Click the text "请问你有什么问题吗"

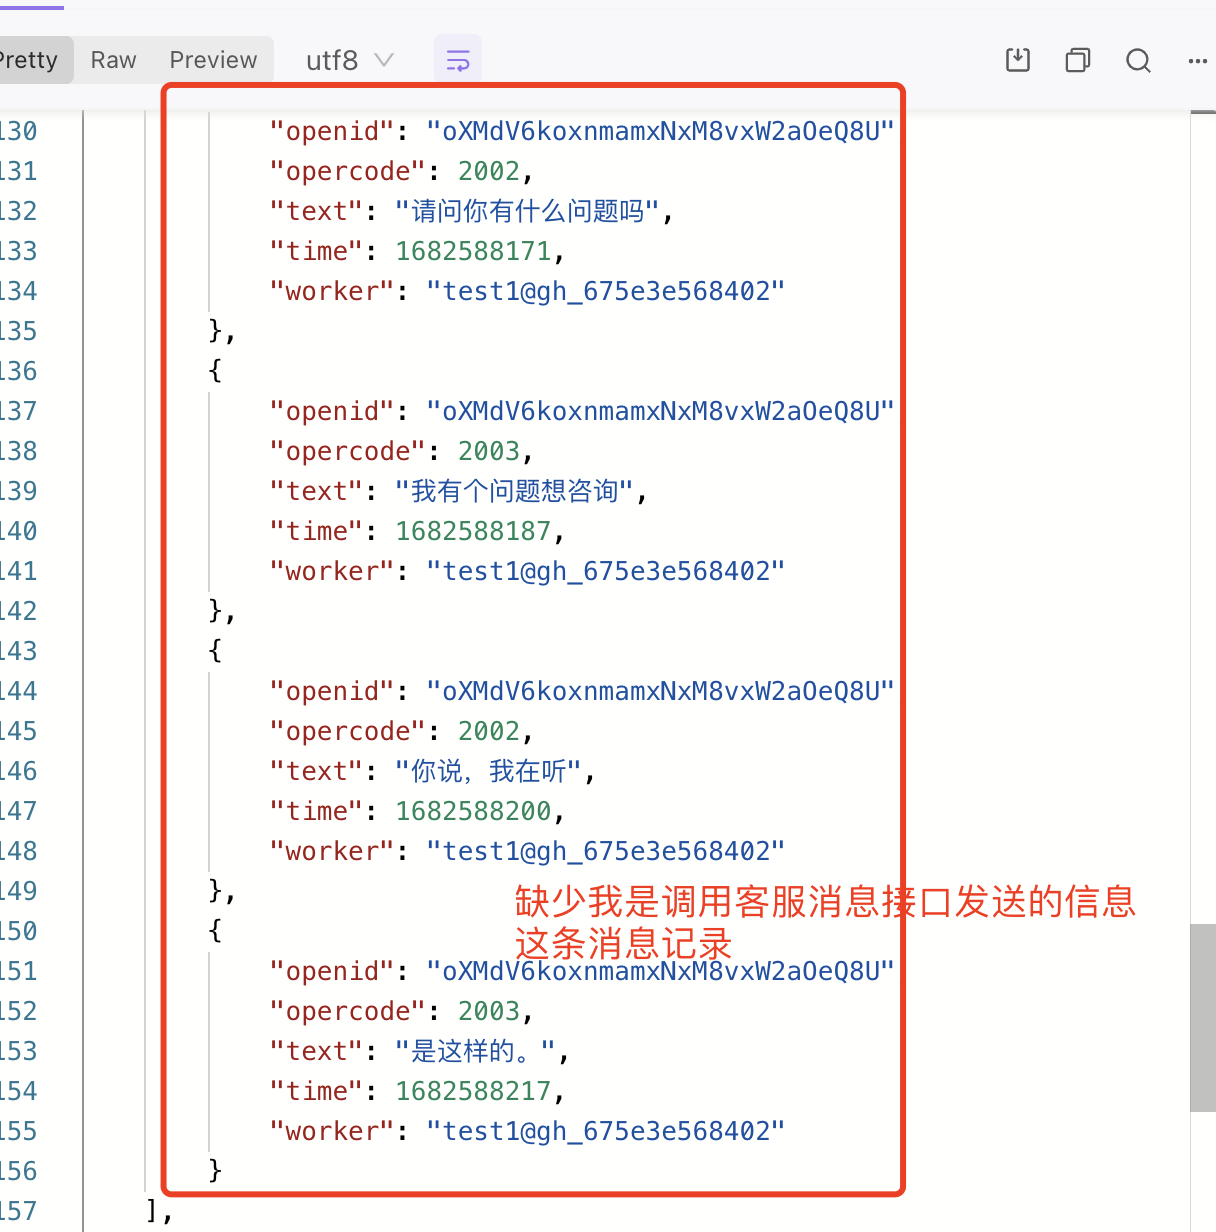527,211
